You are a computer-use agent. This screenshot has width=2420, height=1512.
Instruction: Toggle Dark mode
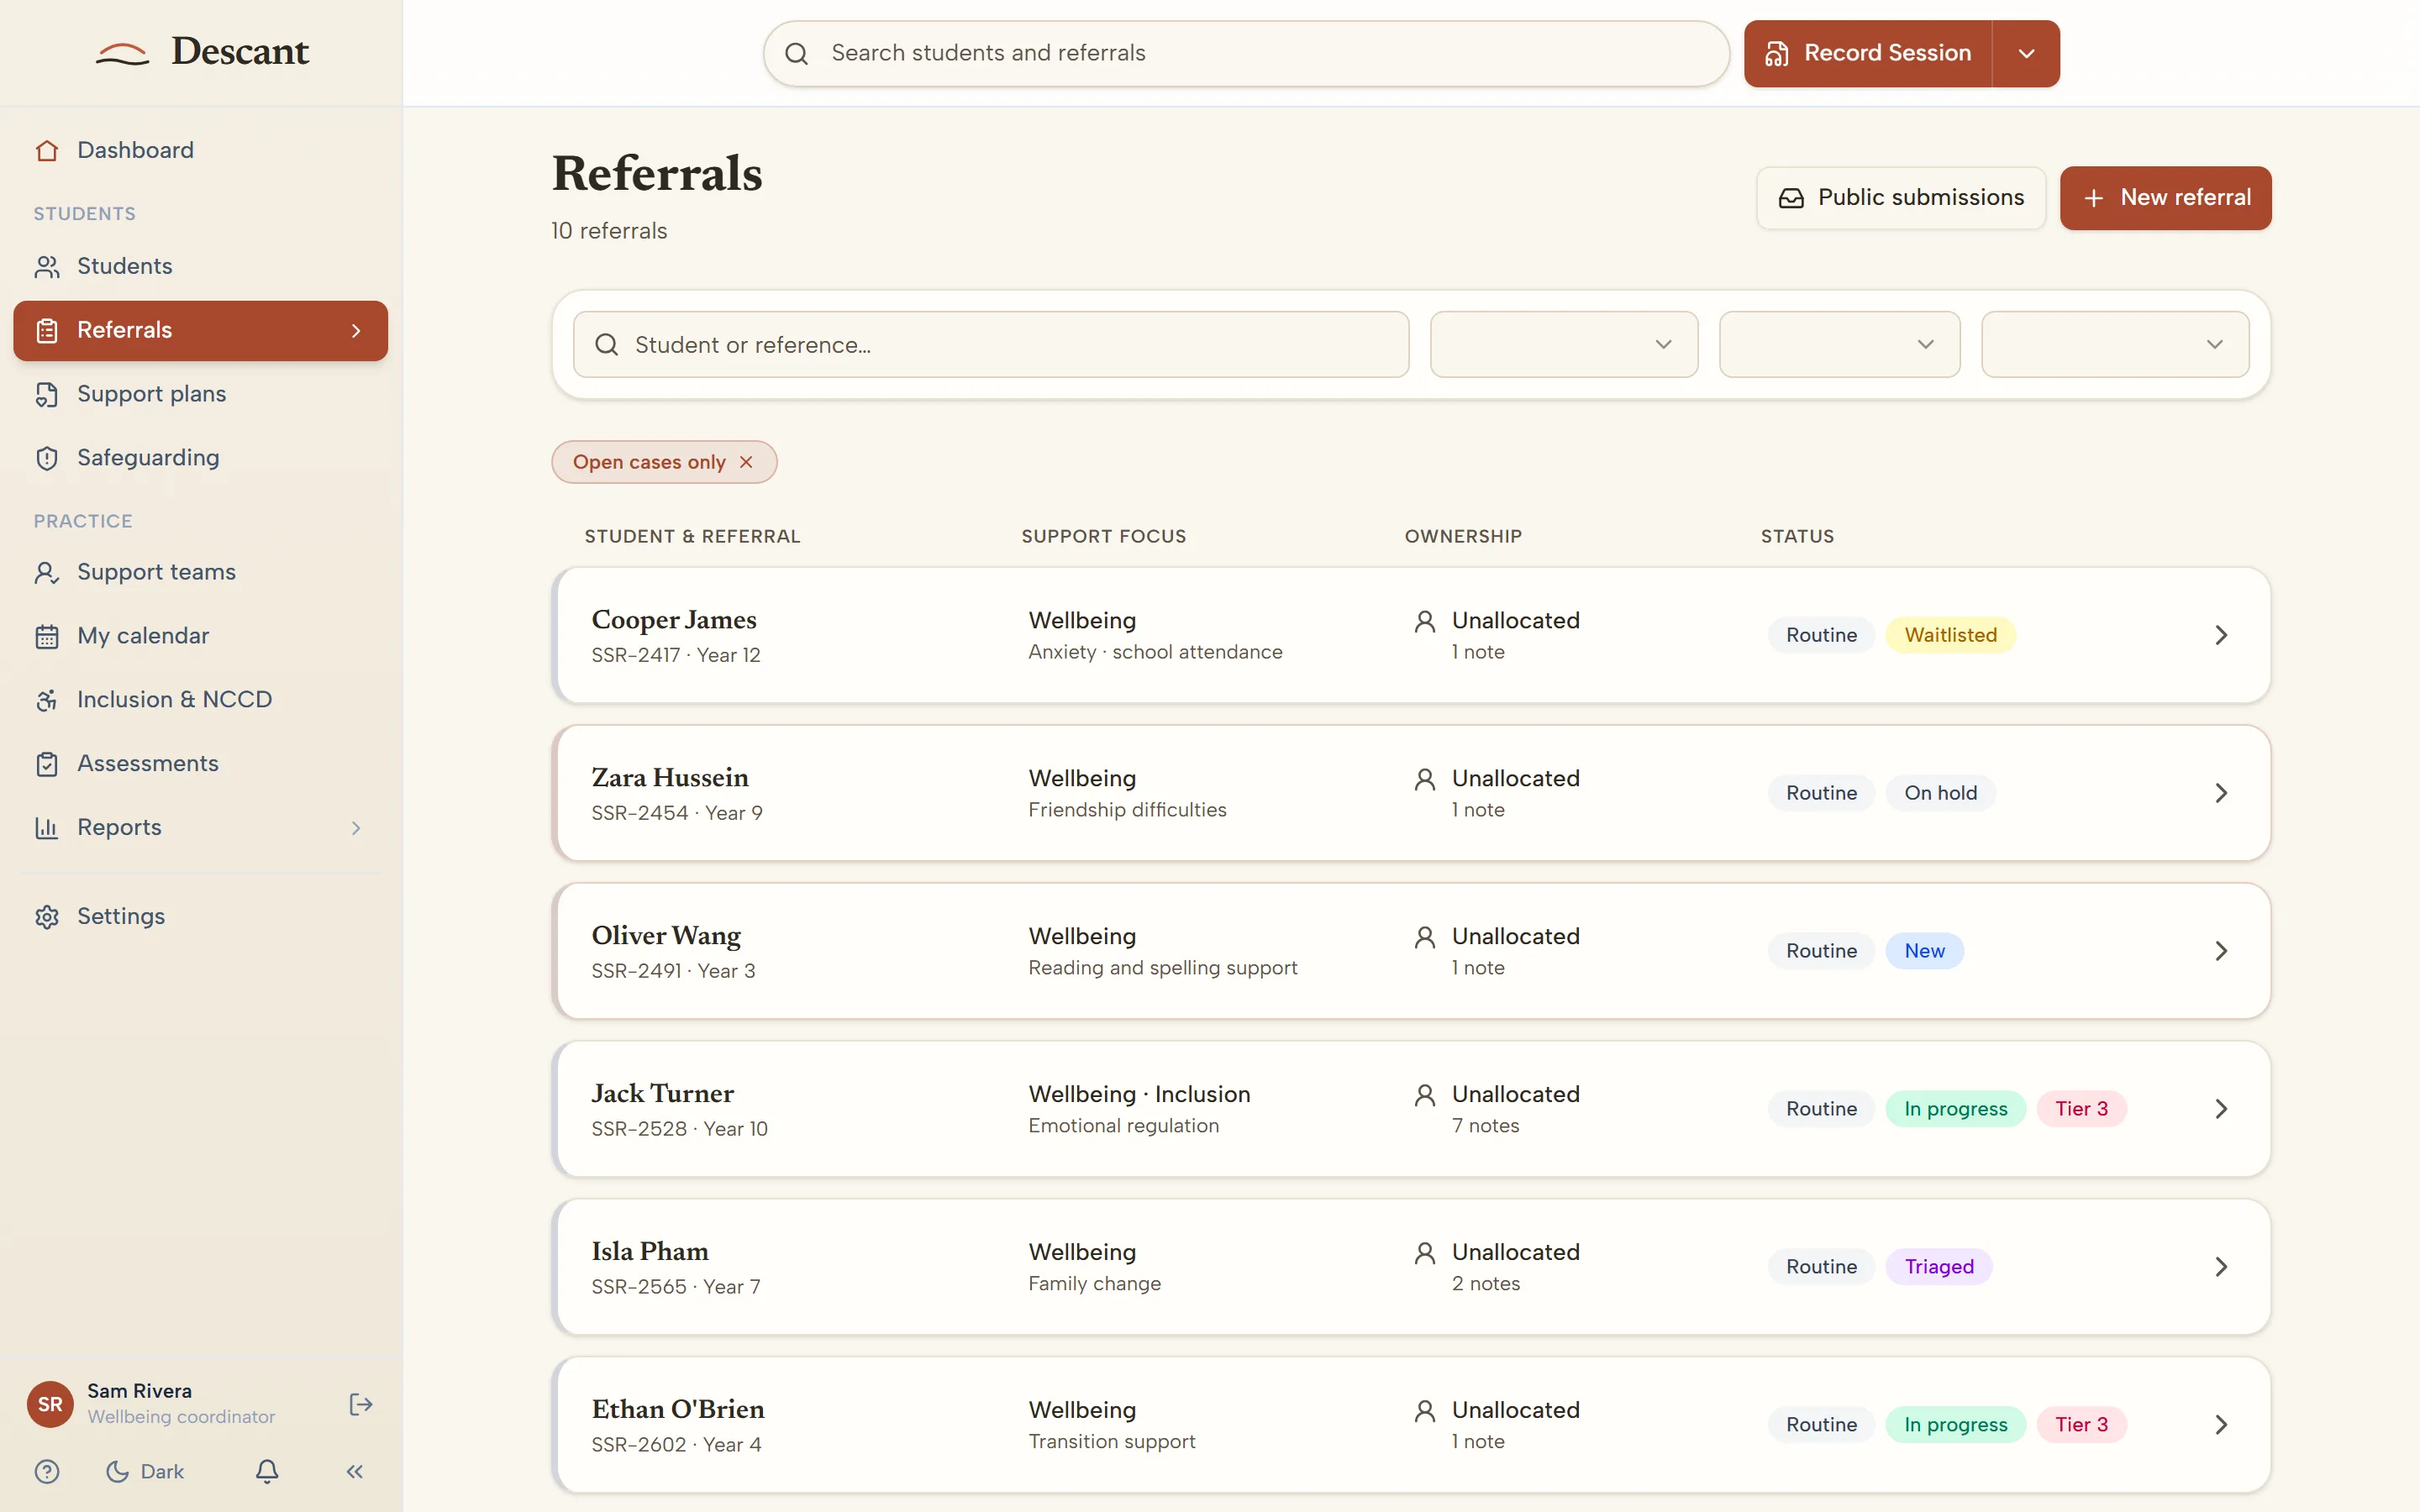[x=145, y=1471]
